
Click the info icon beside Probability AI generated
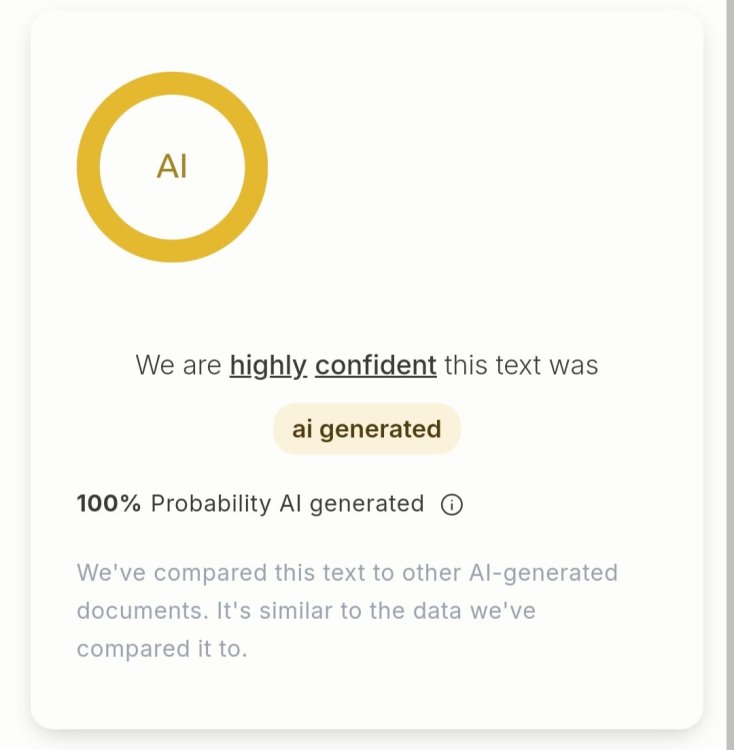(x=451, y=504)
